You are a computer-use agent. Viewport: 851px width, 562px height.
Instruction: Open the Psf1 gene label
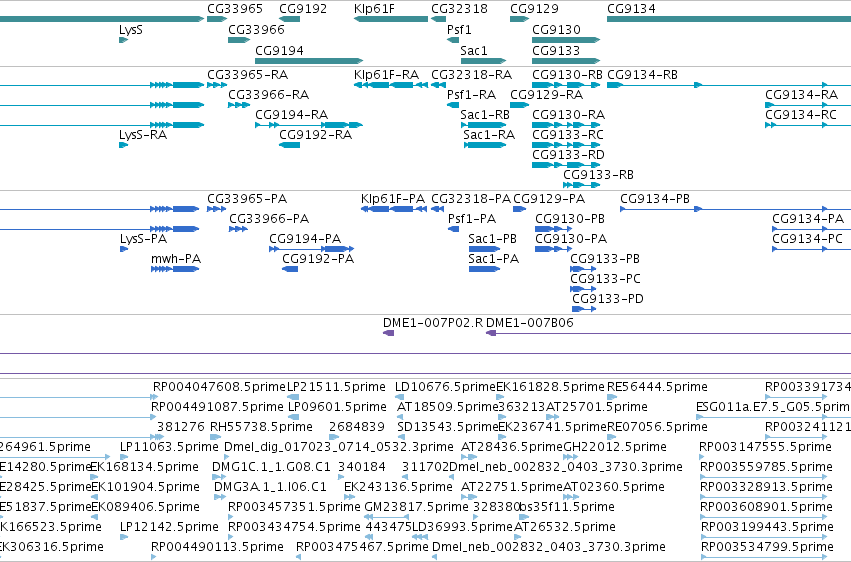click(459, 30)
